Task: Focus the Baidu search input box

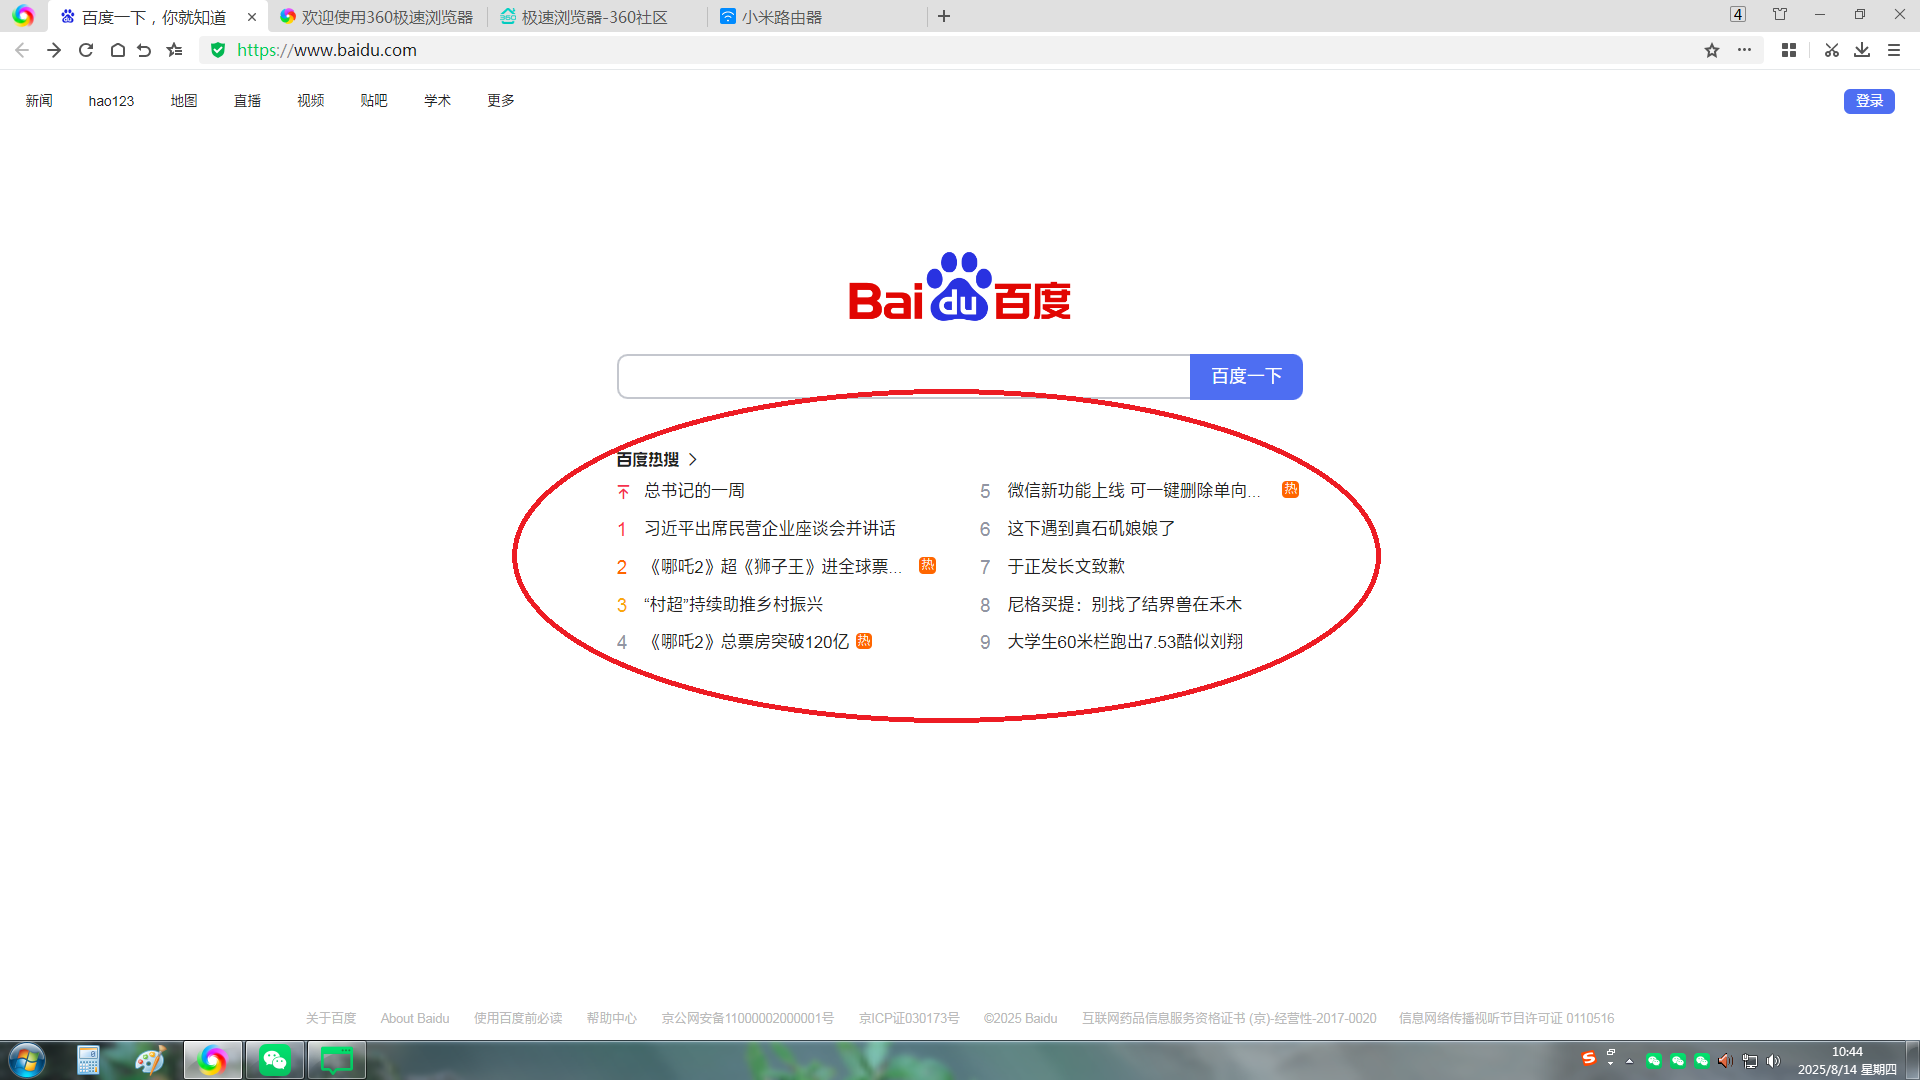Action: pos(904,377)
